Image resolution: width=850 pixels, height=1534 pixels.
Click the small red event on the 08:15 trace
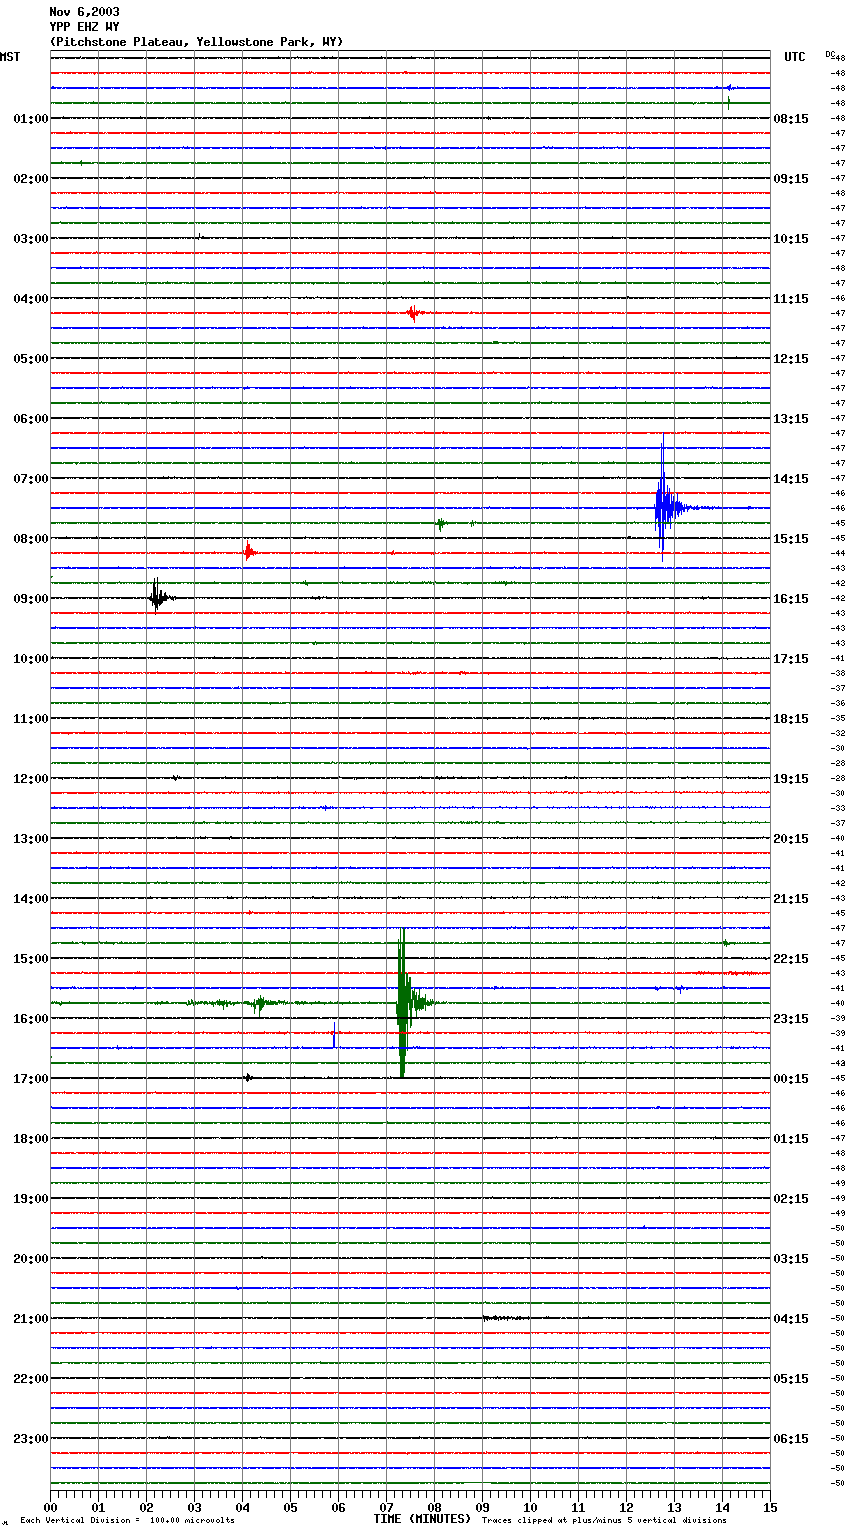point(248,551)
